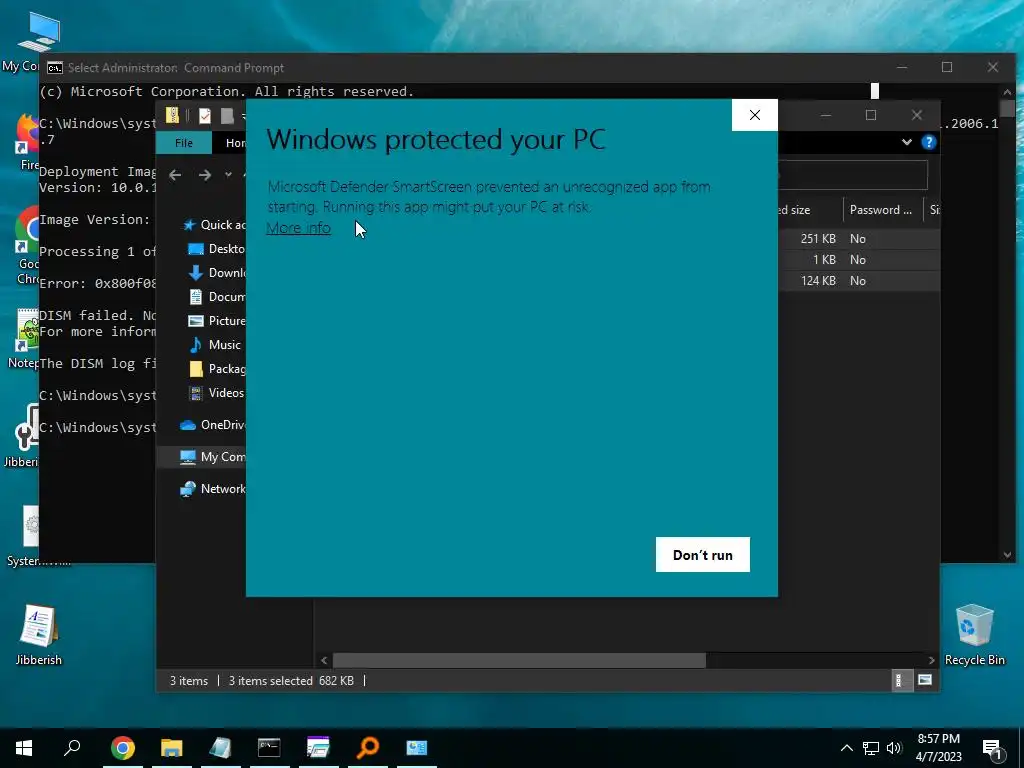Screen dimensions: 1024x768
Task: Show hidden system tray icons
Action: (x=846, y=748)
